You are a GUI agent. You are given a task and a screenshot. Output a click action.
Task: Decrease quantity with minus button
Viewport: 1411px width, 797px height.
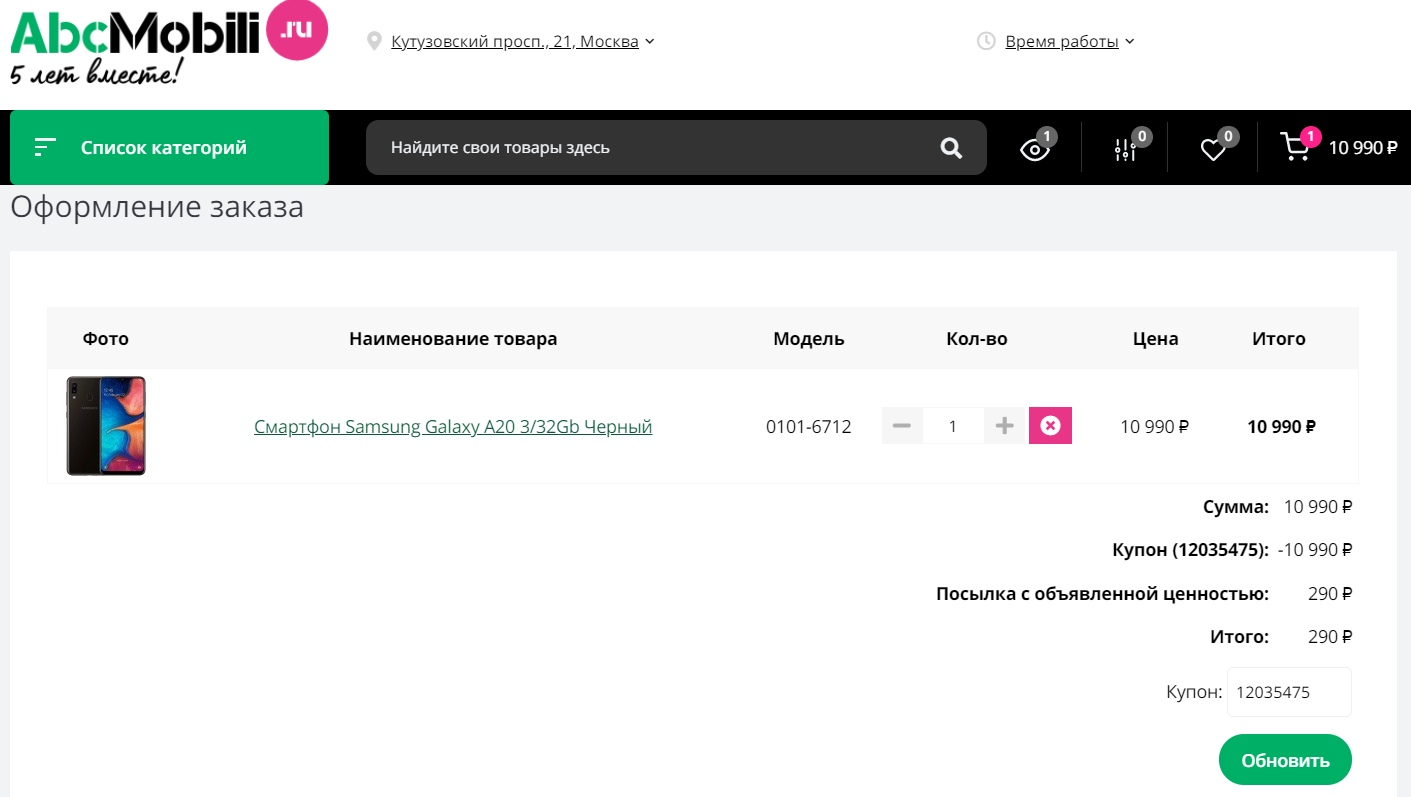[x=902, y=426]
